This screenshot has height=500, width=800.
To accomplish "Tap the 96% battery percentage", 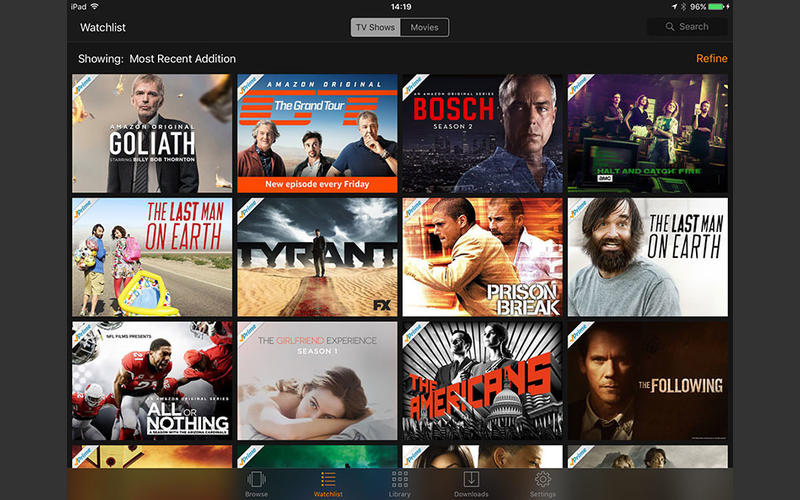I will click(698, 7).
